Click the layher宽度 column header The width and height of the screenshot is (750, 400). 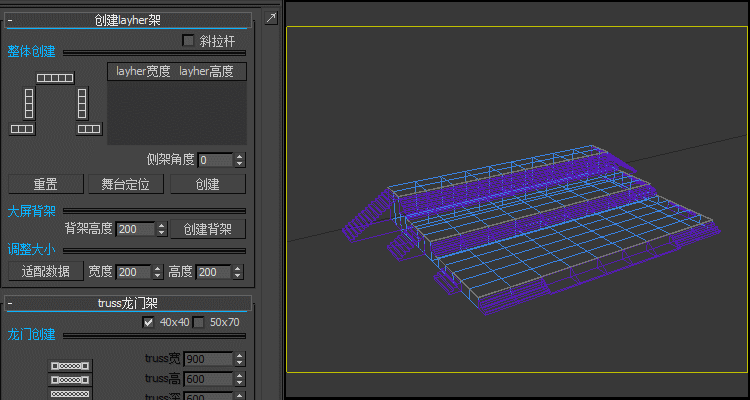143,72
